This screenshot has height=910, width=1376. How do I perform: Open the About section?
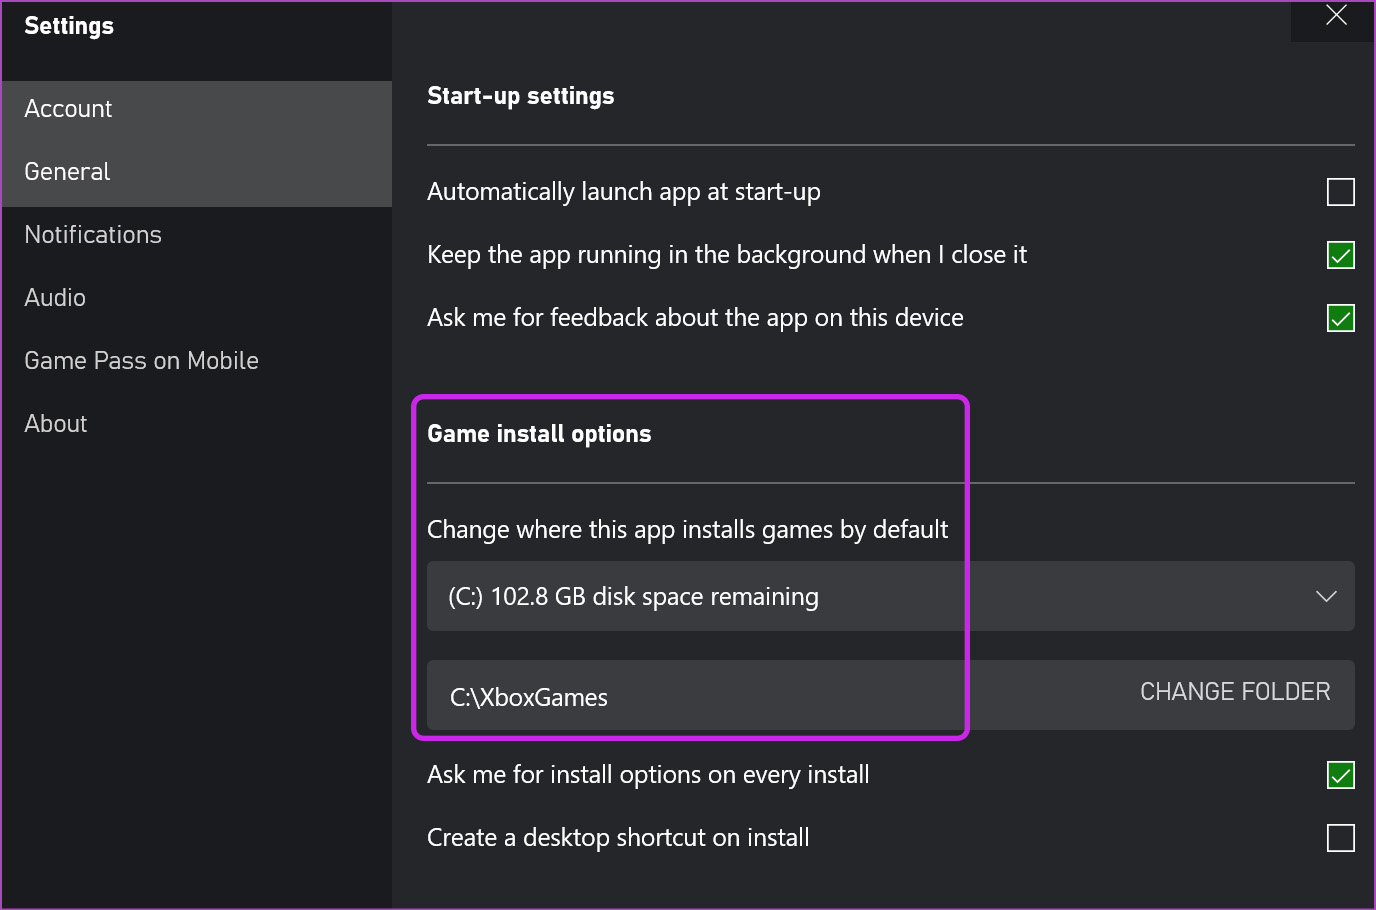pyautogui.click(x=196, y=424)
